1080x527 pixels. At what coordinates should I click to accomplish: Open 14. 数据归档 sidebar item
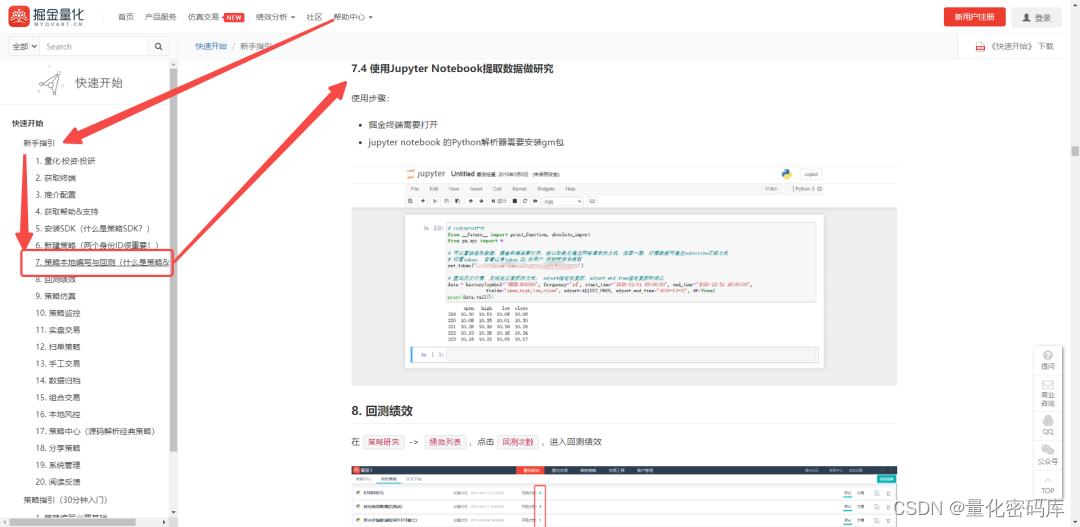tap(58, 380)
